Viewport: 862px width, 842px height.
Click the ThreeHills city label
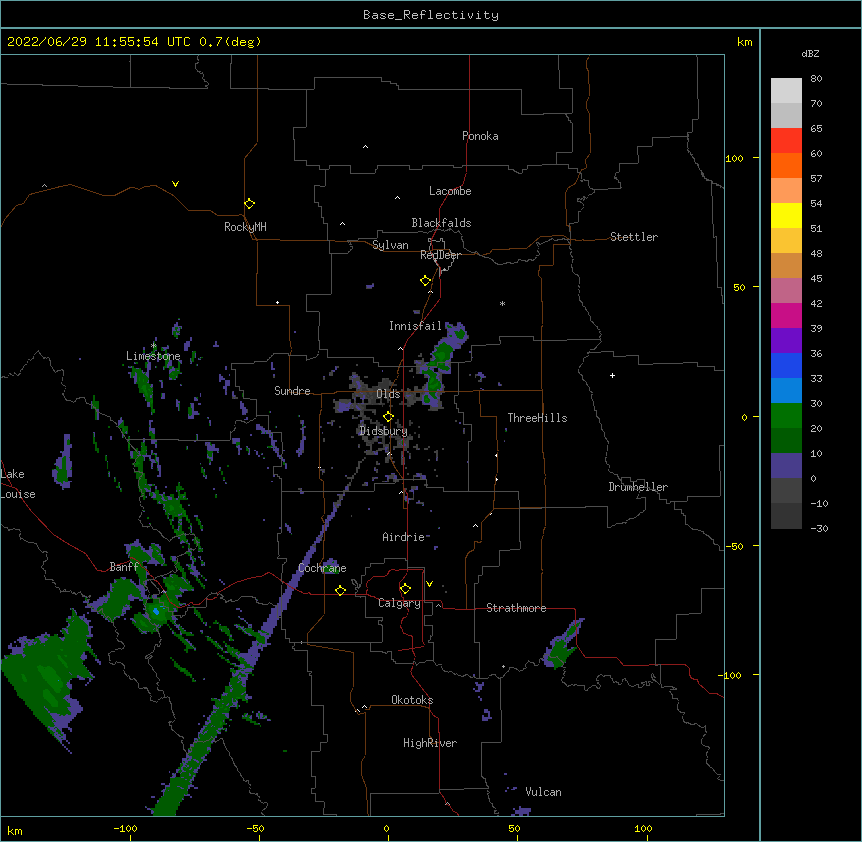point(537,418)
